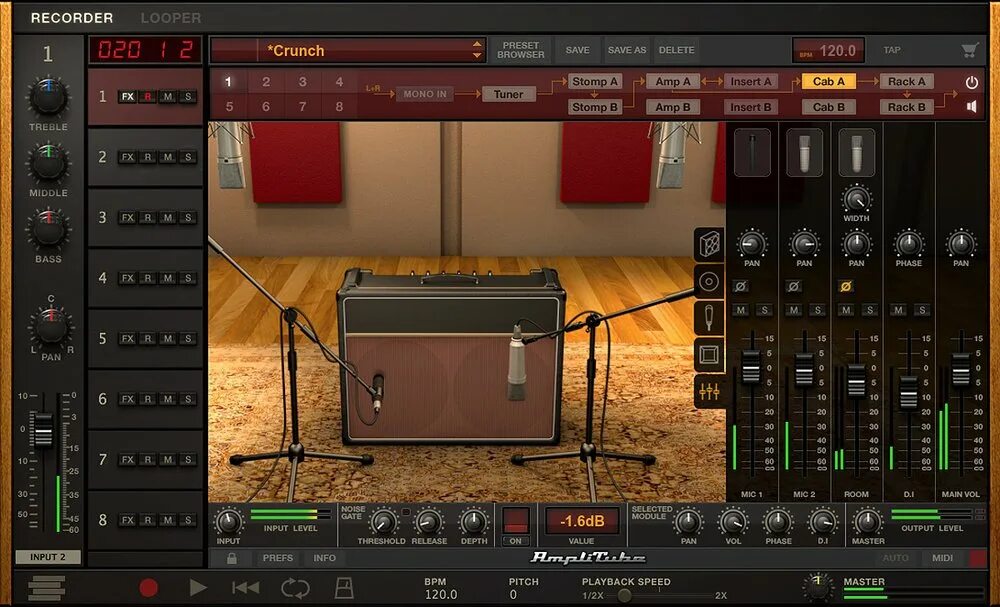Click the SAVE AS button
The image size is (1000, 607).
tap(626, 49)
